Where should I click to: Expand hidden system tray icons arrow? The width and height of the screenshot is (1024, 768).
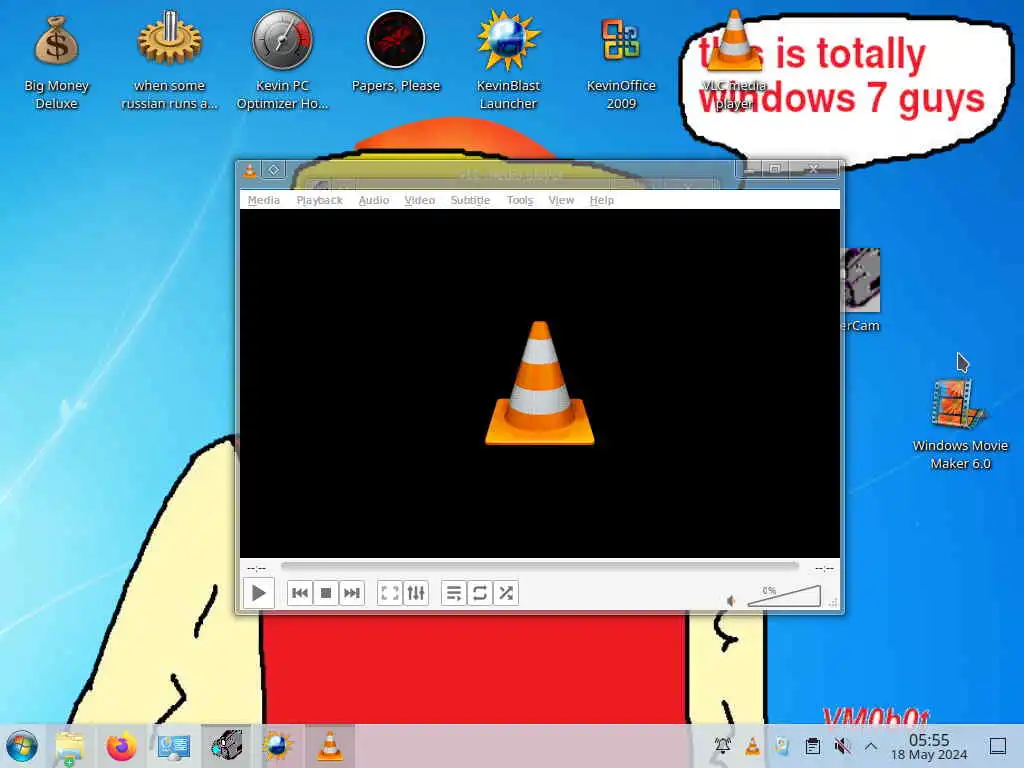pos(871,746)
